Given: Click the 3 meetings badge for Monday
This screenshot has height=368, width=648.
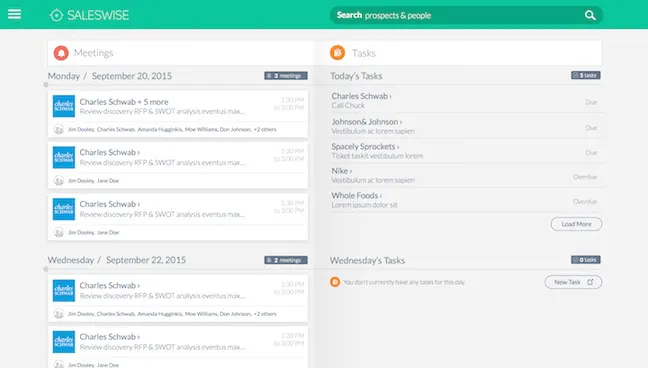Looking at the screenshot, I should (286, 76).
